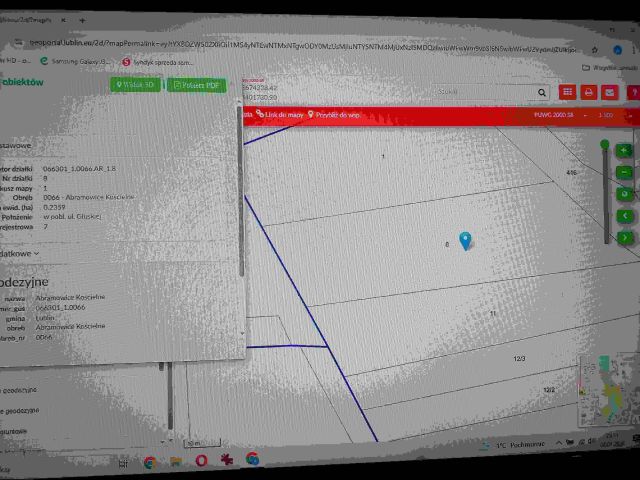The width and height of the screenshot is (640, 480).
Task: Show hidden system tray icons chevron
Action: (x=558, y=443)
